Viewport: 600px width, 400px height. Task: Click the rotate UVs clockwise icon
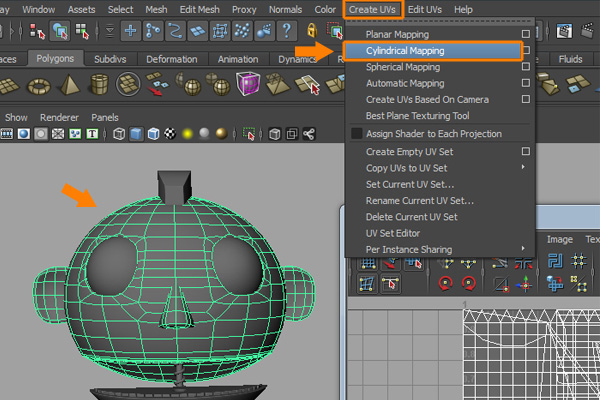pyautogui.click(x=468, y=283)
